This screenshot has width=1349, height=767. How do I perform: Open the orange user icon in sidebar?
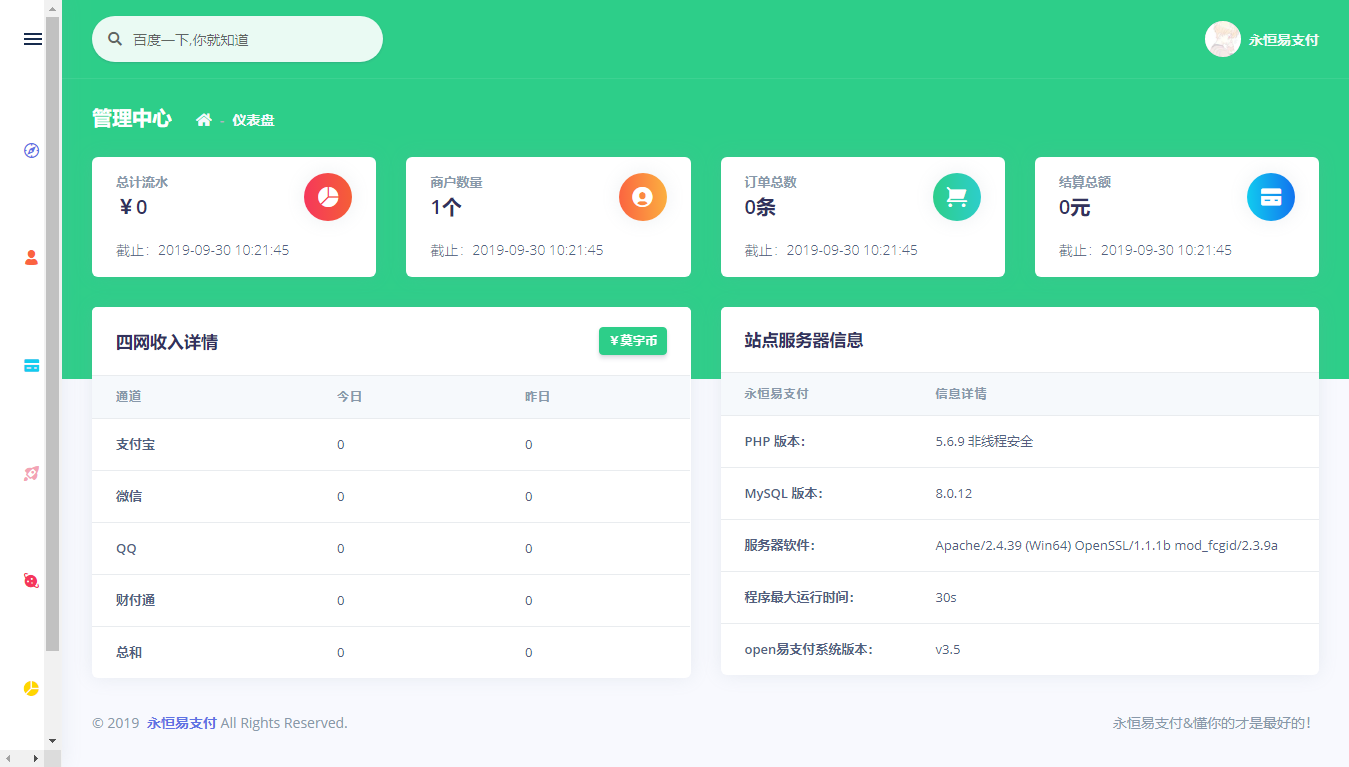pyautogui.click(x=31, y=258)
